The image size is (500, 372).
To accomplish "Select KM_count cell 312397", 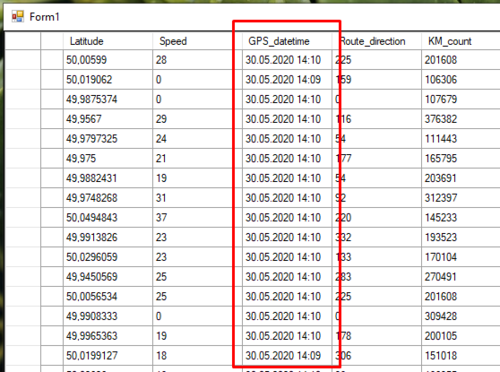I will click(461, 198).
